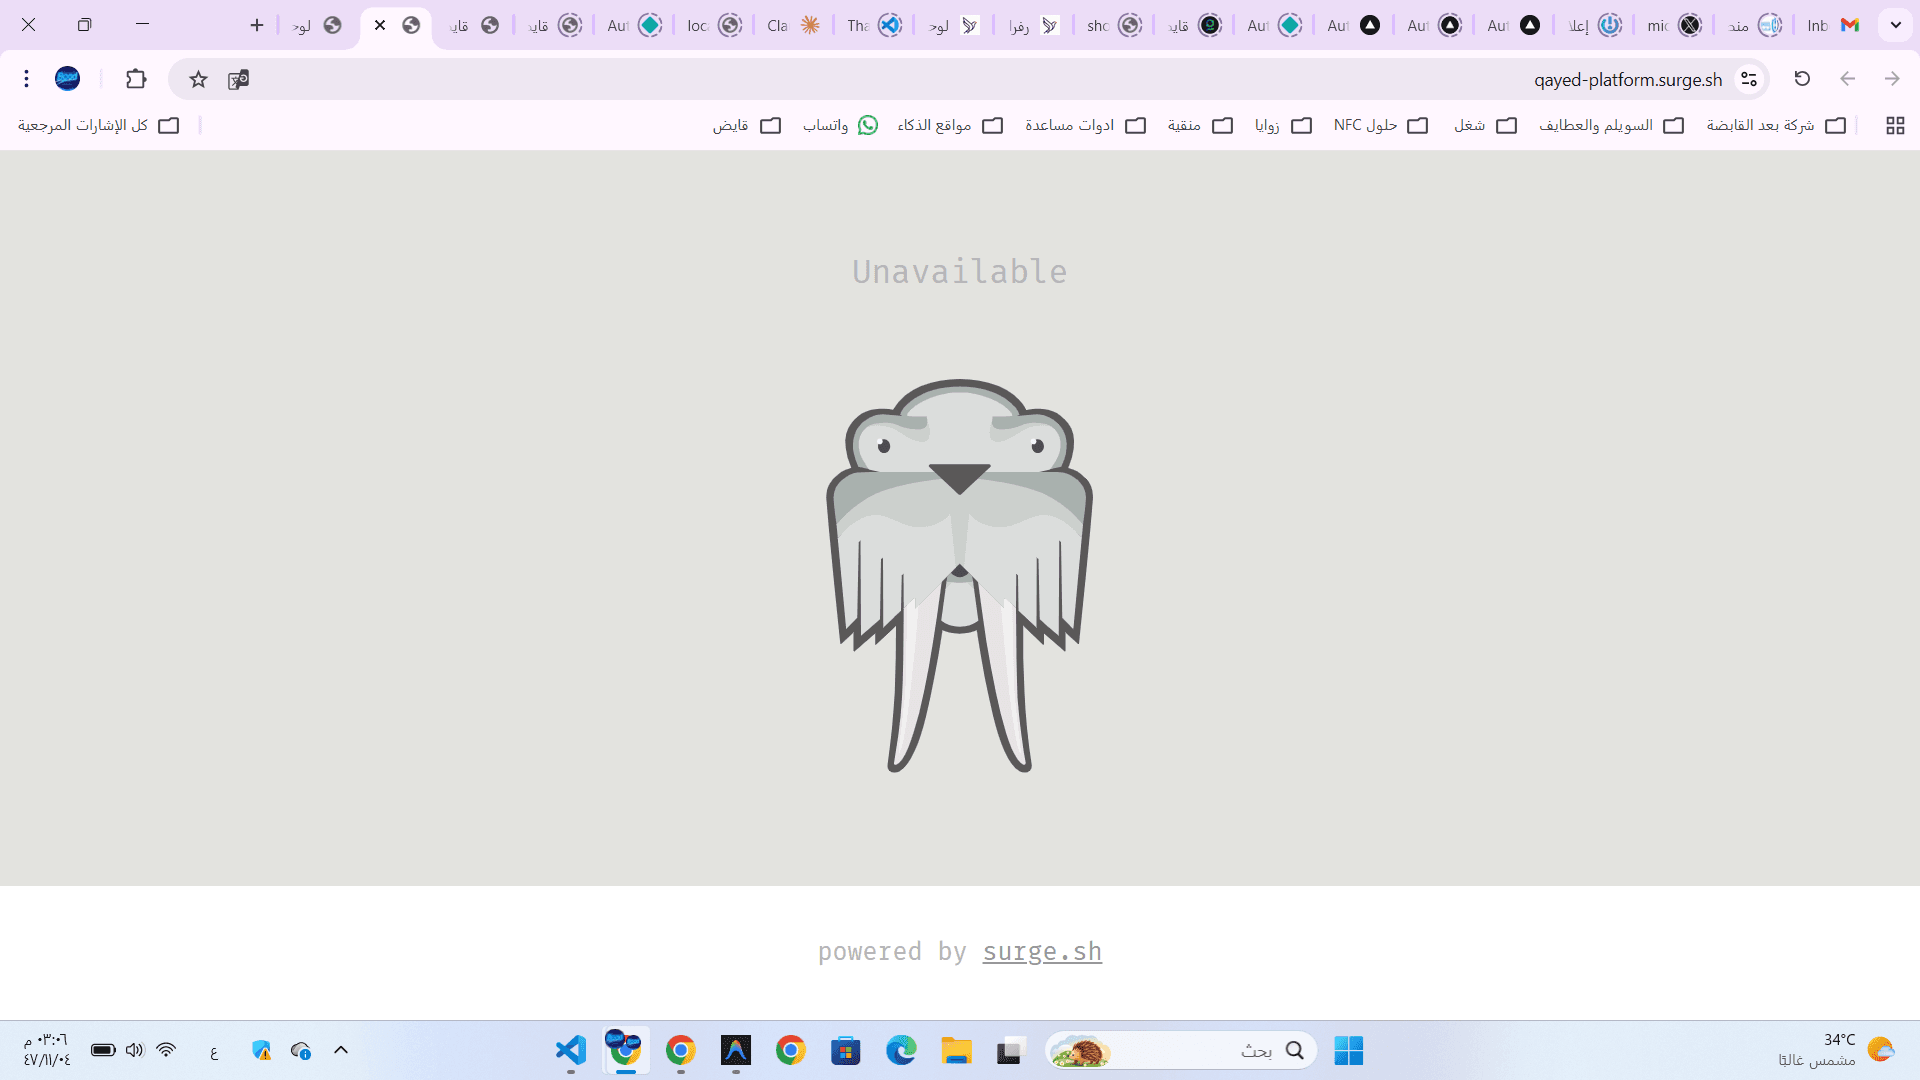This screenshot has height=1080, width=1920.
Task: Open Chrome with profile badge on taskbar
Action: (x=626, y=1050)
